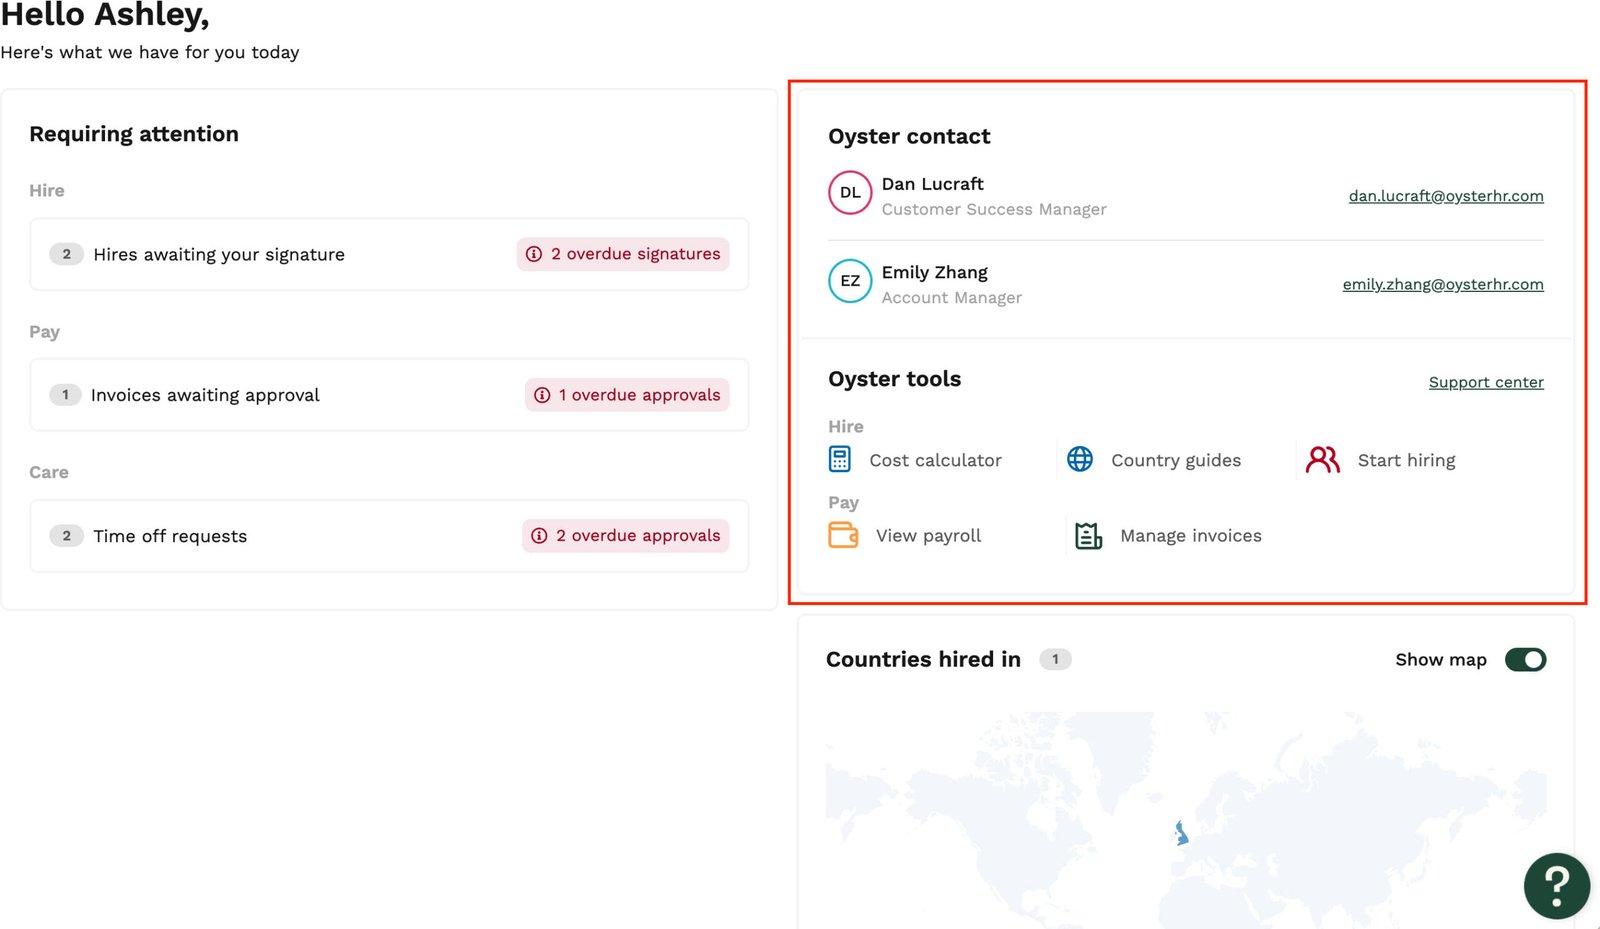The height and width of the screenshot is (929, 1600).
Task: Turn off the Show map toggle
Action: pos(1525,660)
